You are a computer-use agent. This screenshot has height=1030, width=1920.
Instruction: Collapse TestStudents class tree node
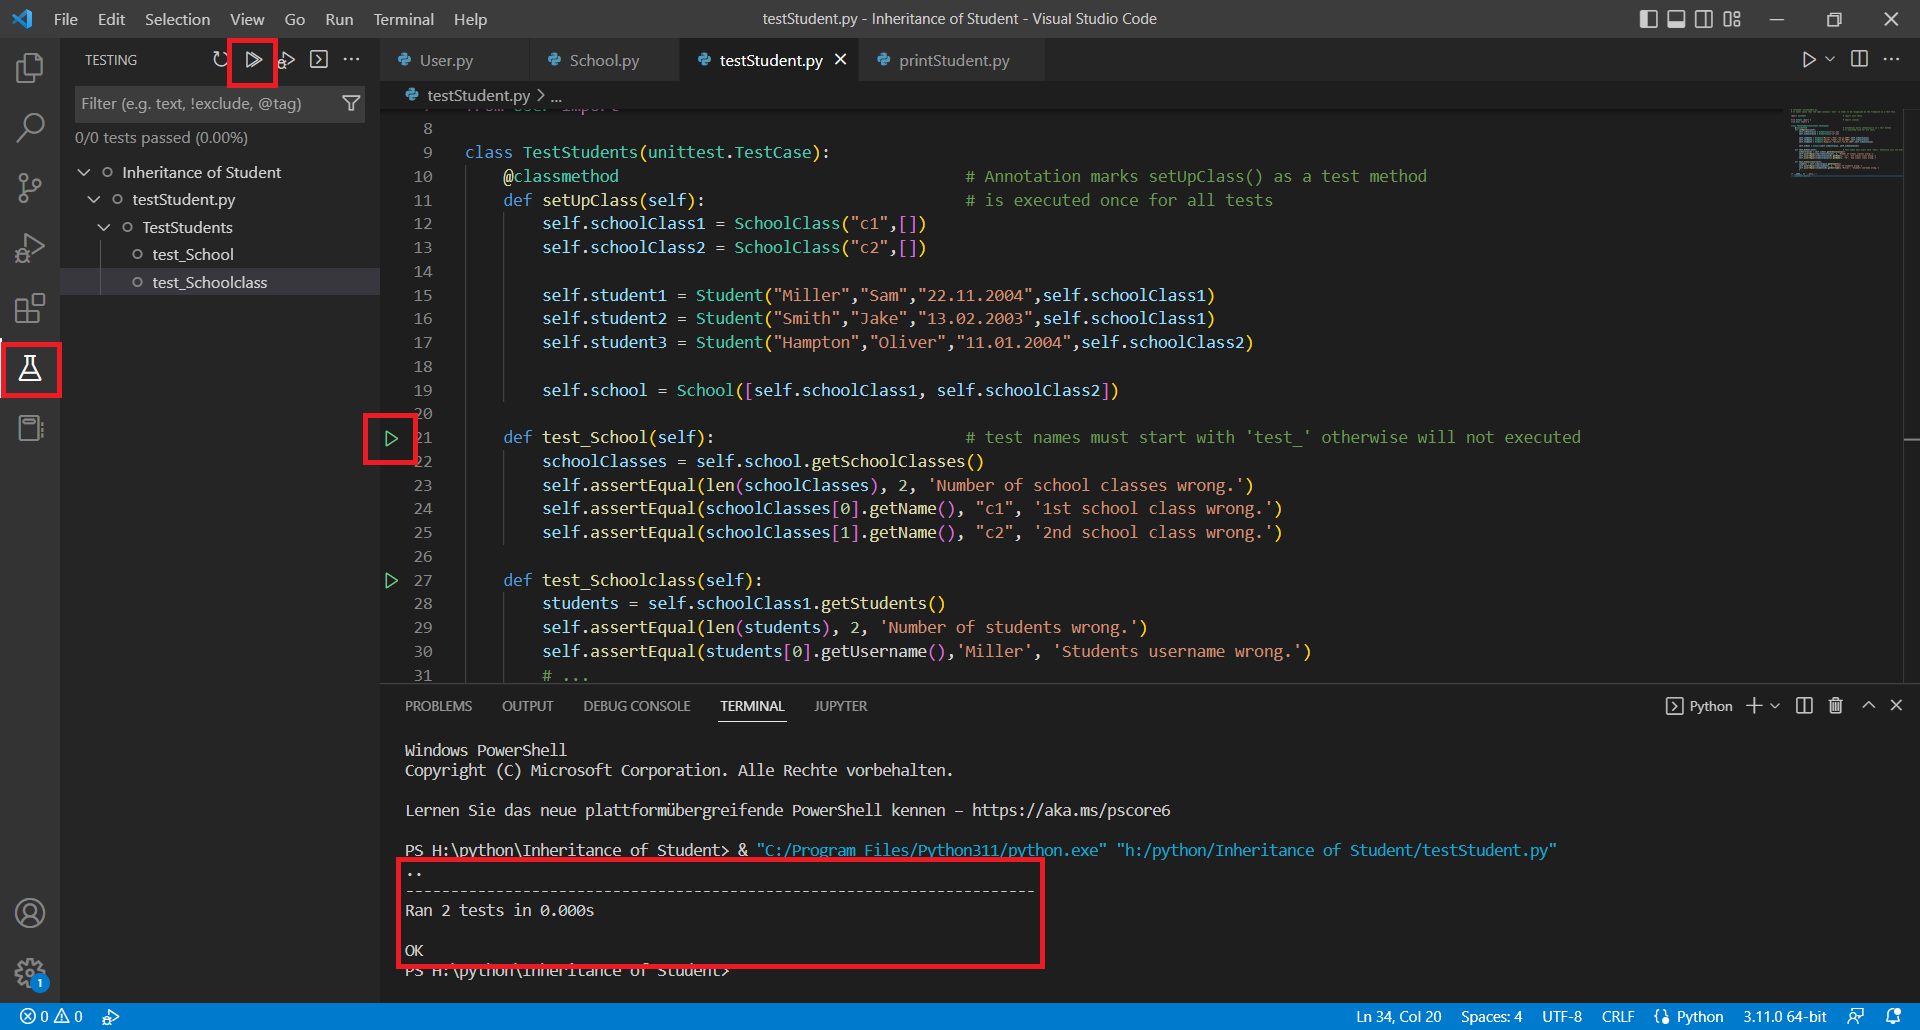coord(104,228)
